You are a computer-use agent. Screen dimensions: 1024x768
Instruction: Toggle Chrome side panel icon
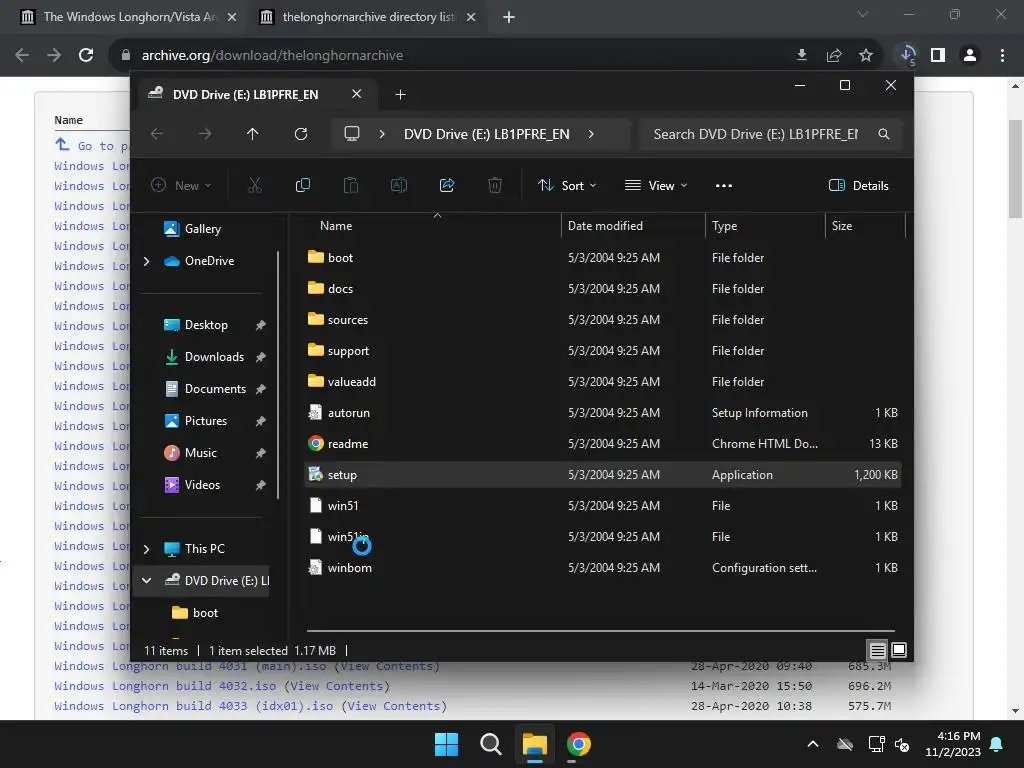click(938, 55)
